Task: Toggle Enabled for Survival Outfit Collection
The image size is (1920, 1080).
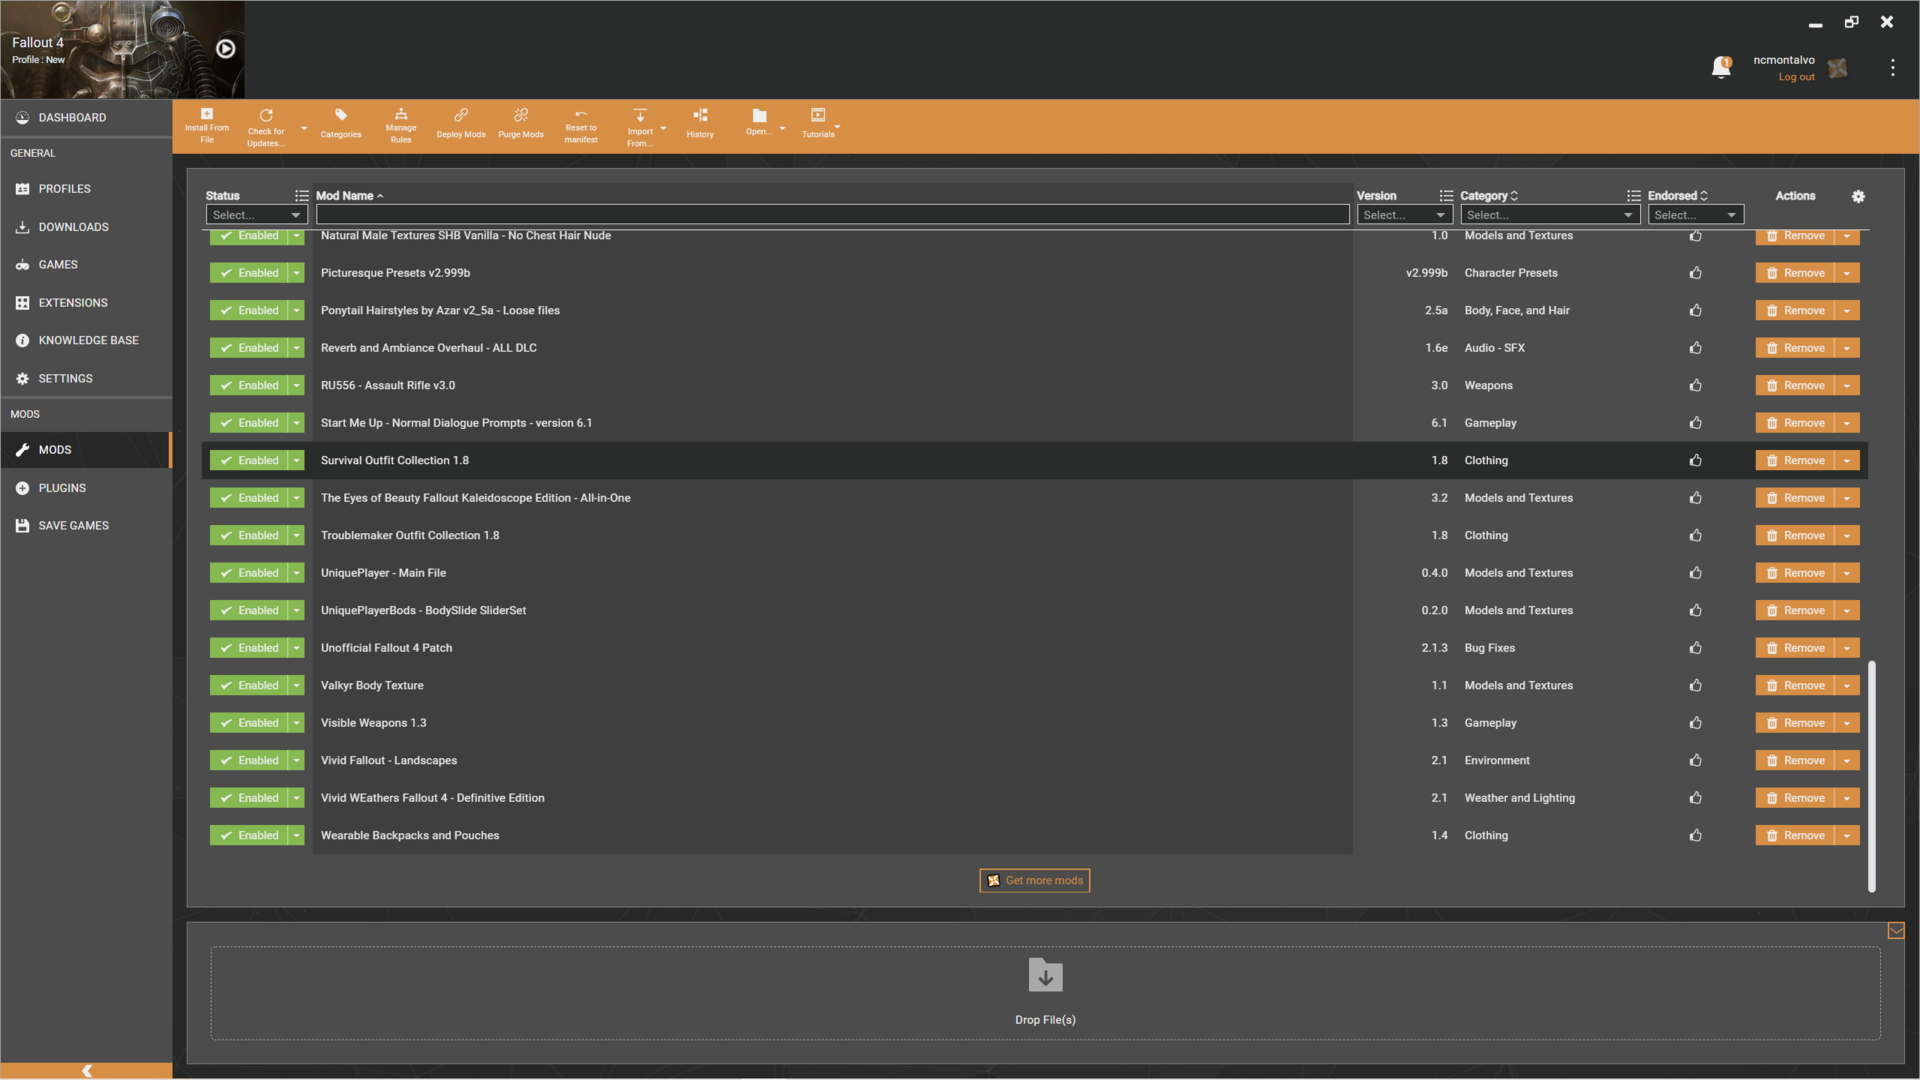Action: [x=249, y=460]
